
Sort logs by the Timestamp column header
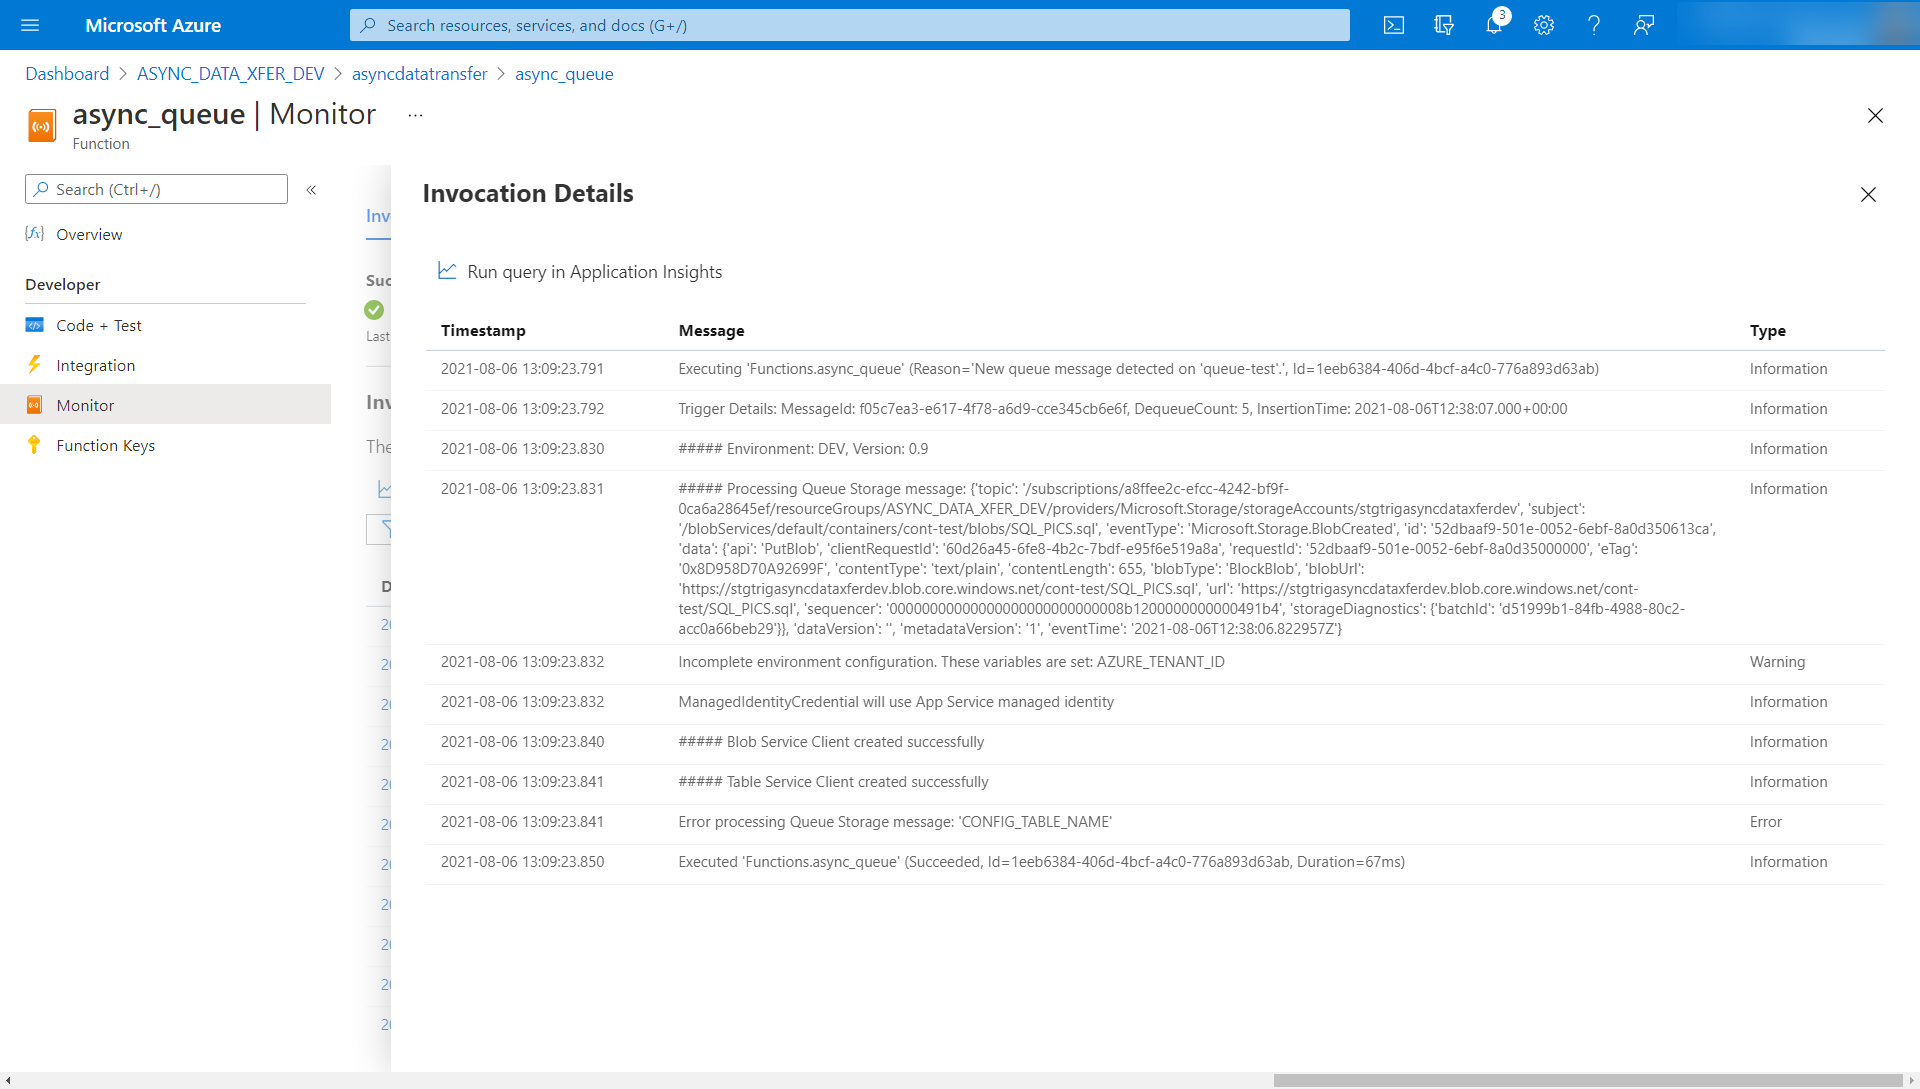point(483,330)
